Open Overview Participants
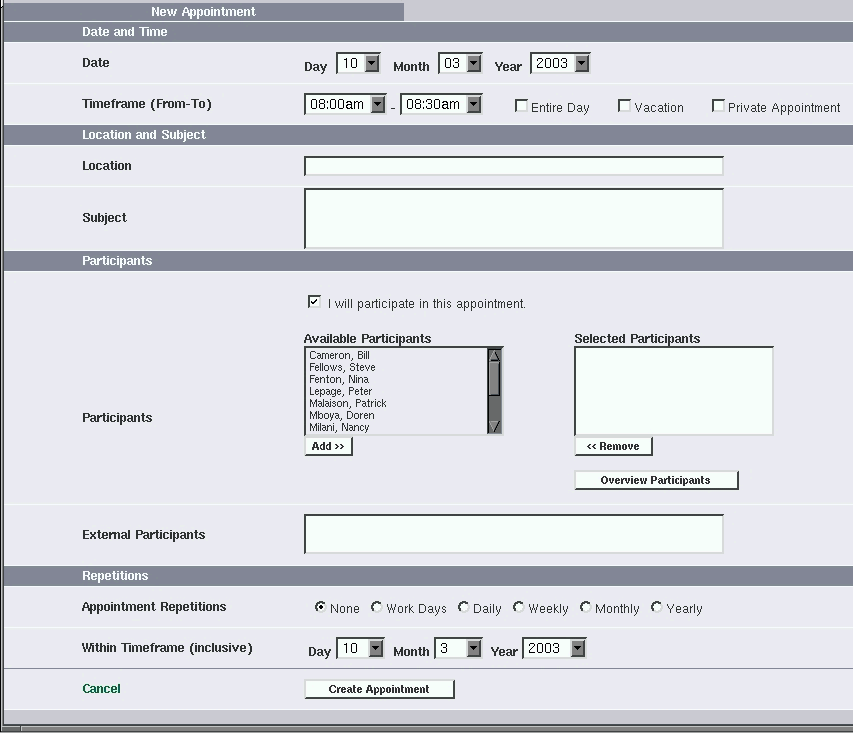Screen dimensions: 853x733 click(656, 480)
